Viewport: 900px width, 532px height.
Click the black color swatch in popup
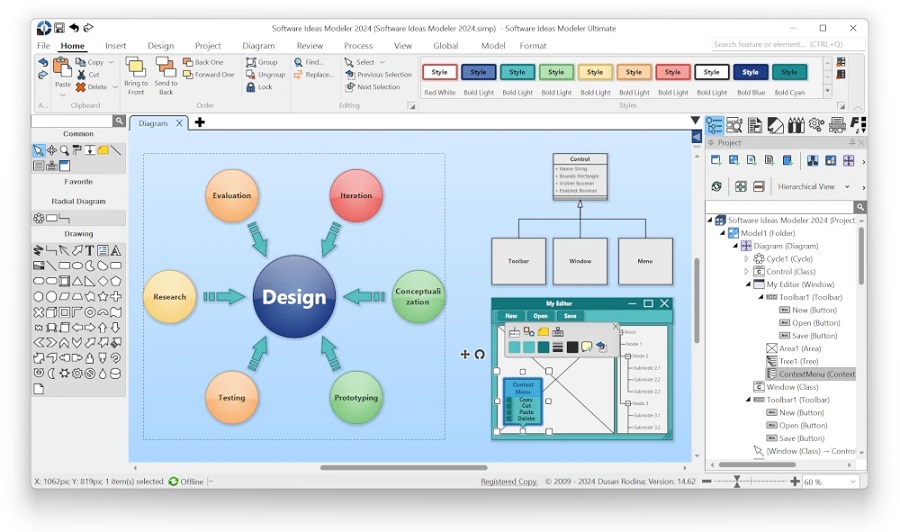pos(572,347)
